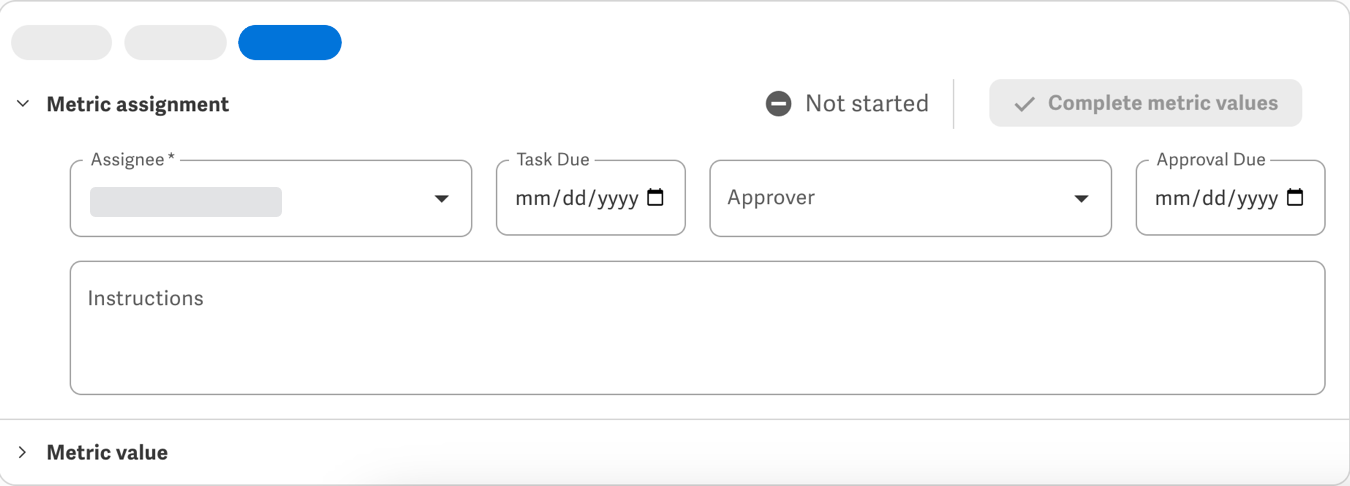Viewport: 1350px width, 486px height.
Task: Click the Approver dropdown arrow
Action: (x=1081, y=199)
